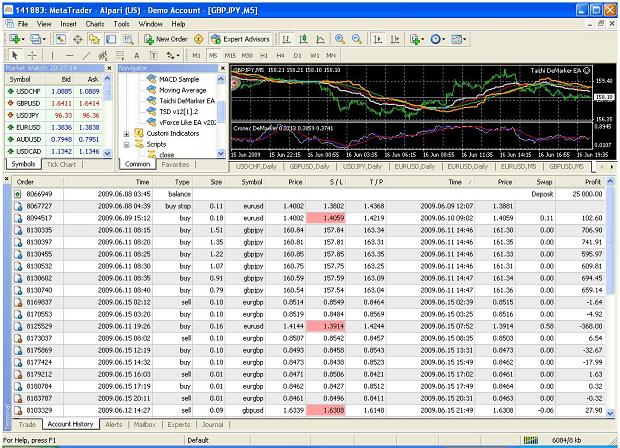Select the Text tool labeled A
Viewport: 620px width, 448px height.
click(x=136, y=55)
